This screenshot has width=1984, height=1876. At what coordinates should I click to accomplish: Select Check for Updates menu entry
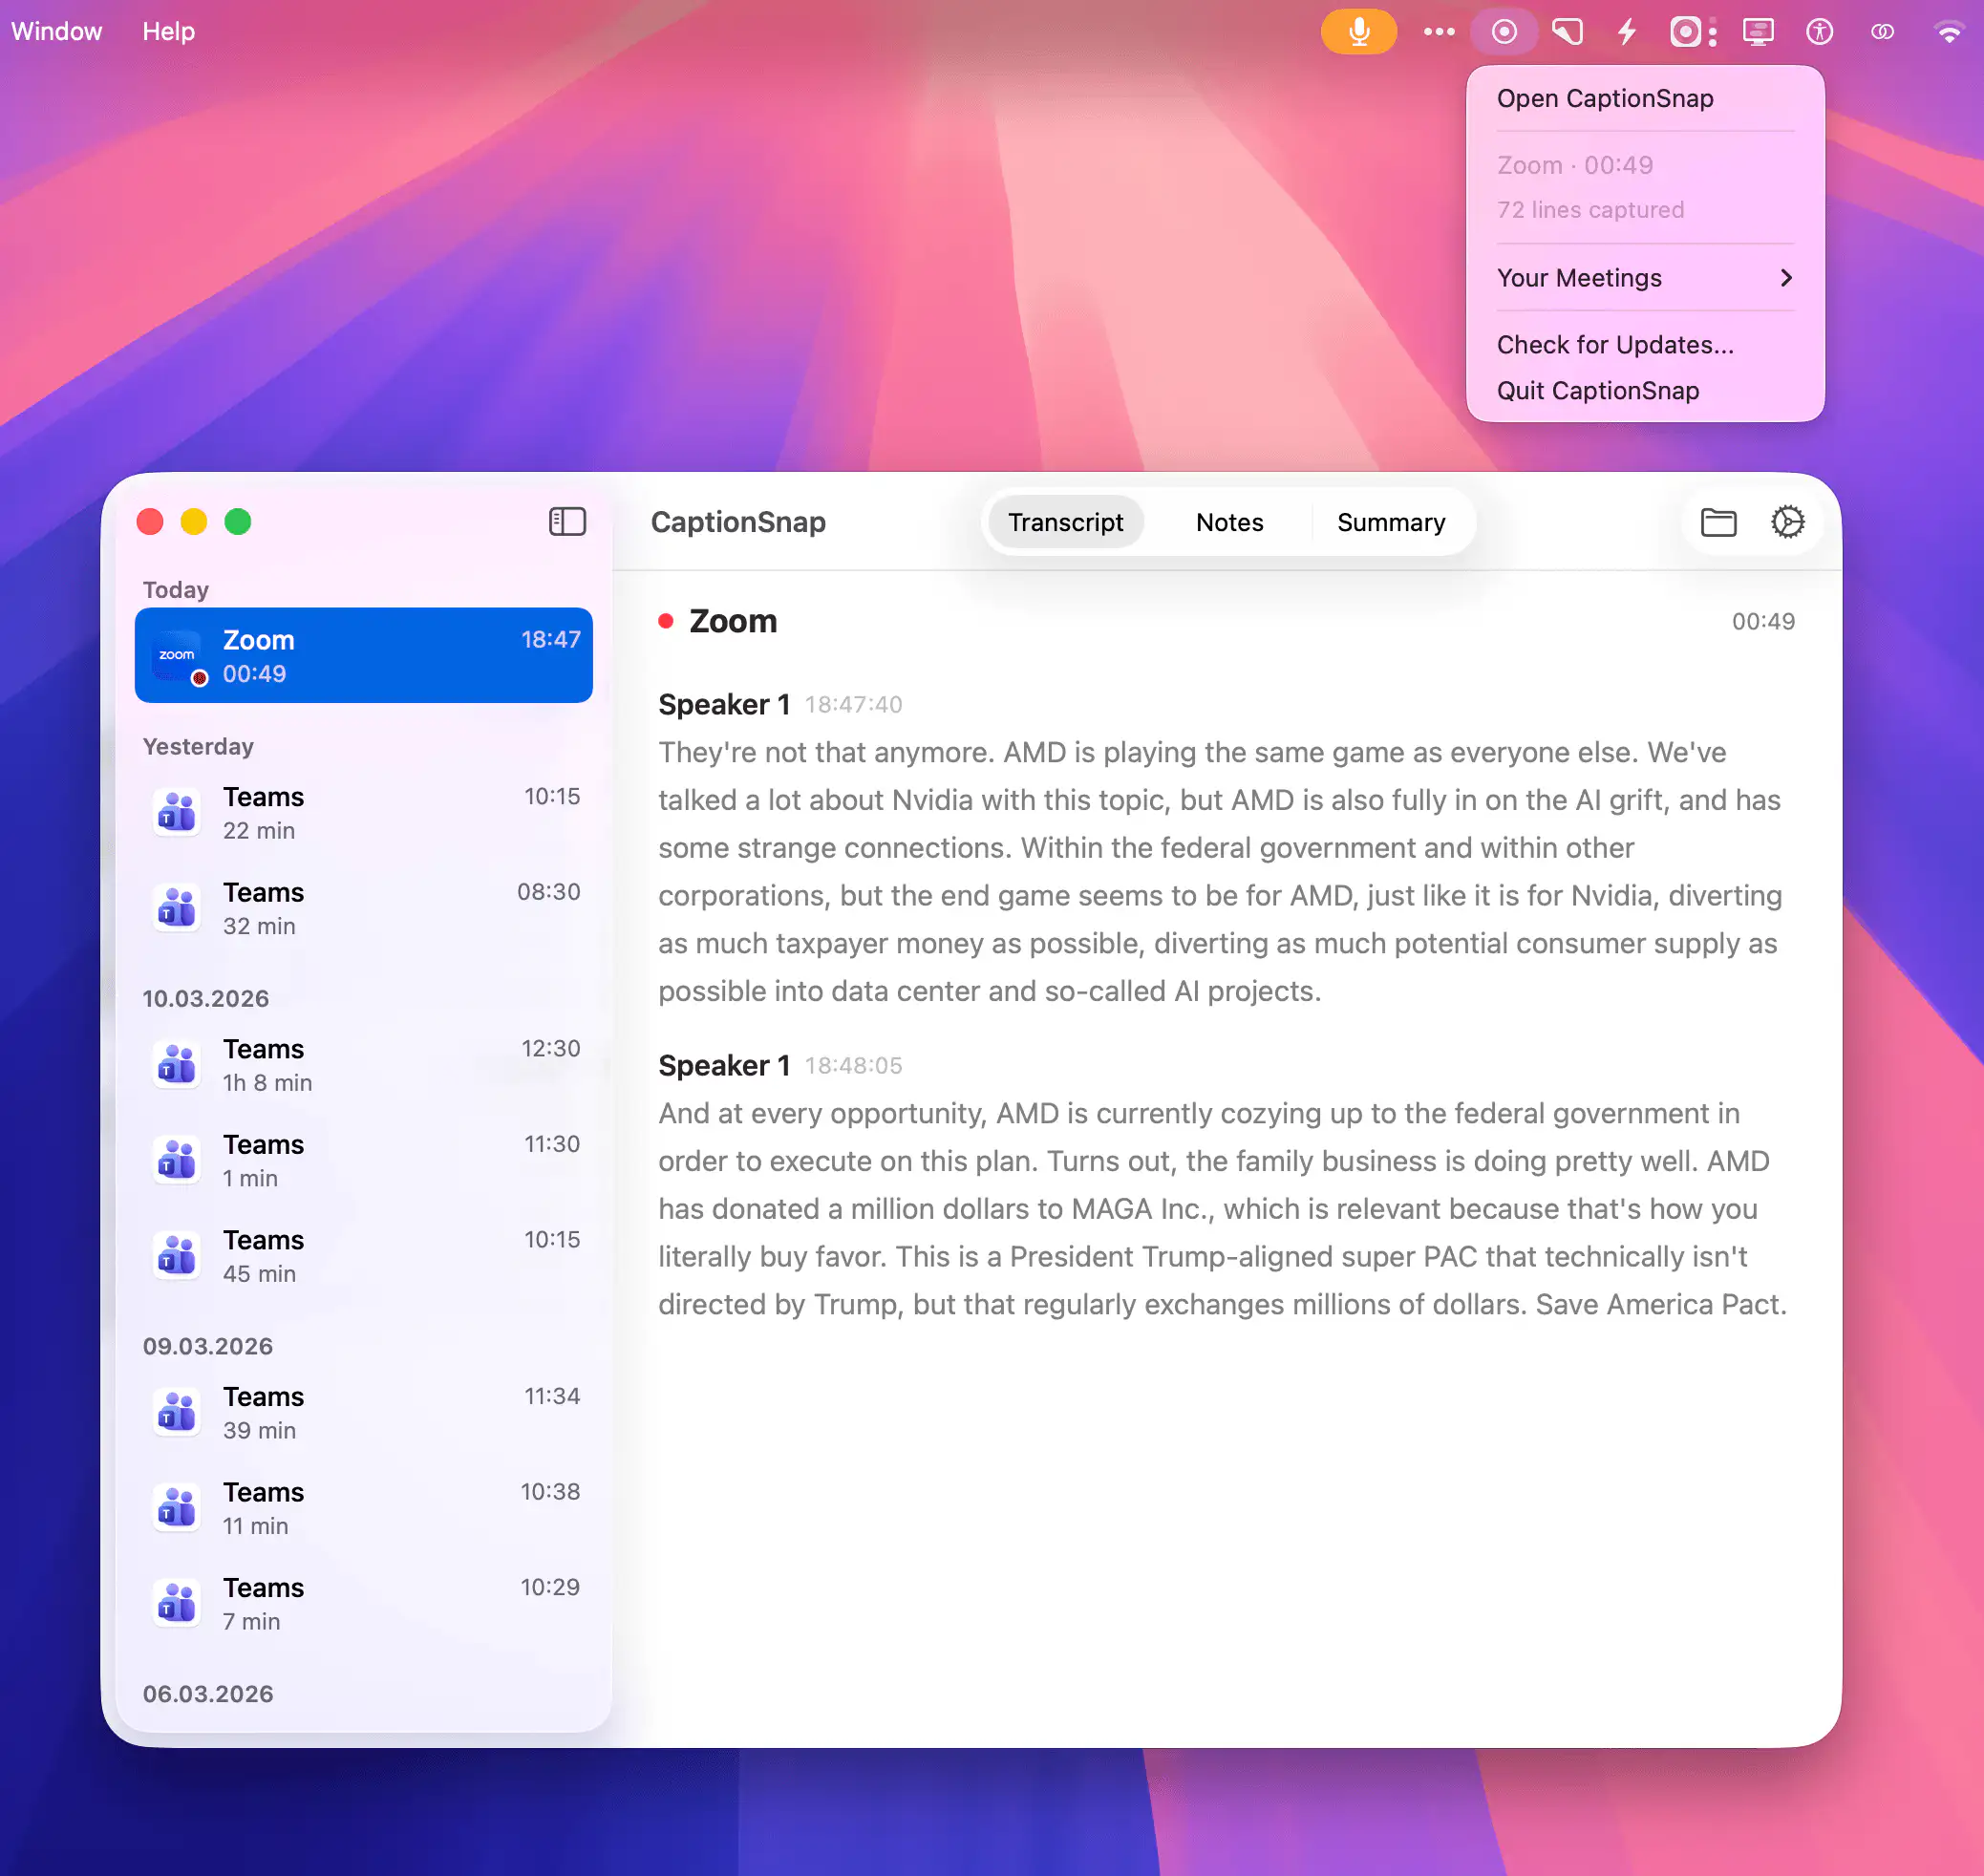pos(1614,345)
